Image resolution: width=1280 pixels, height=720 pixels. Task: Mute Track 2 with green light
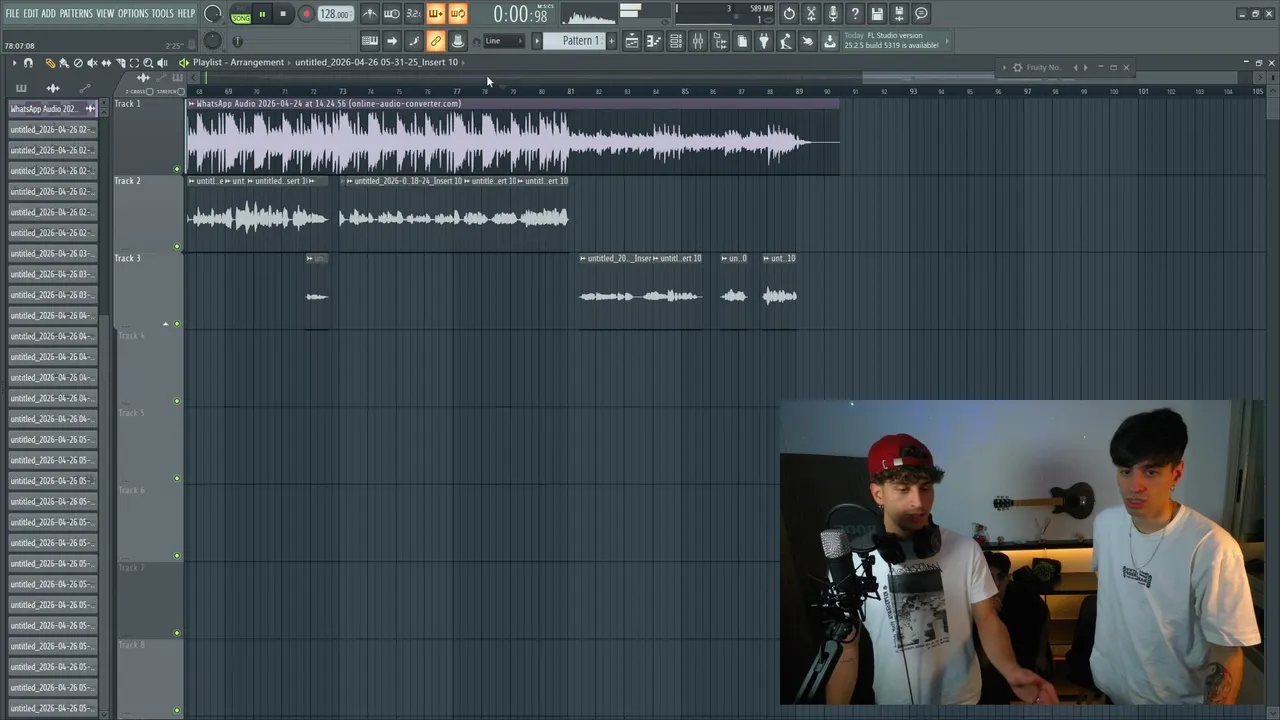point(177,246)
